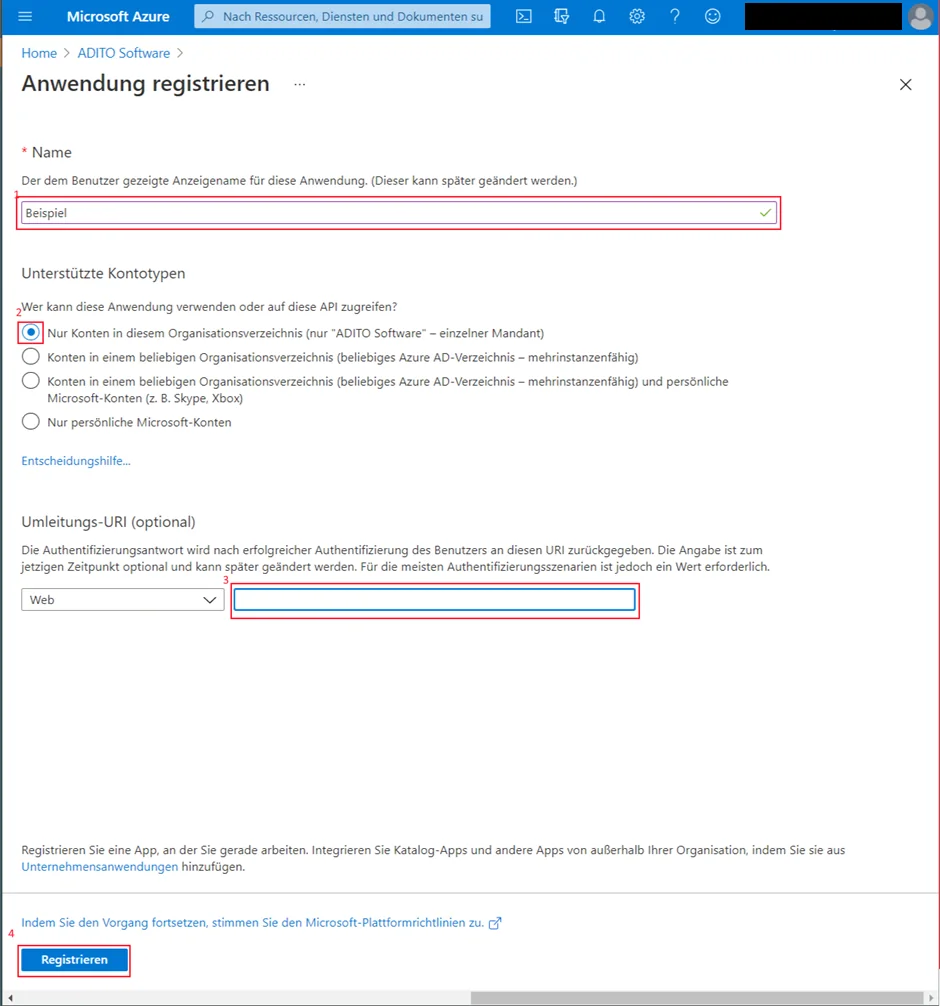Select Nur Konten in diesem Organisationsverzeichnis
940x1006 pixels.
click(x=30, y=332)
